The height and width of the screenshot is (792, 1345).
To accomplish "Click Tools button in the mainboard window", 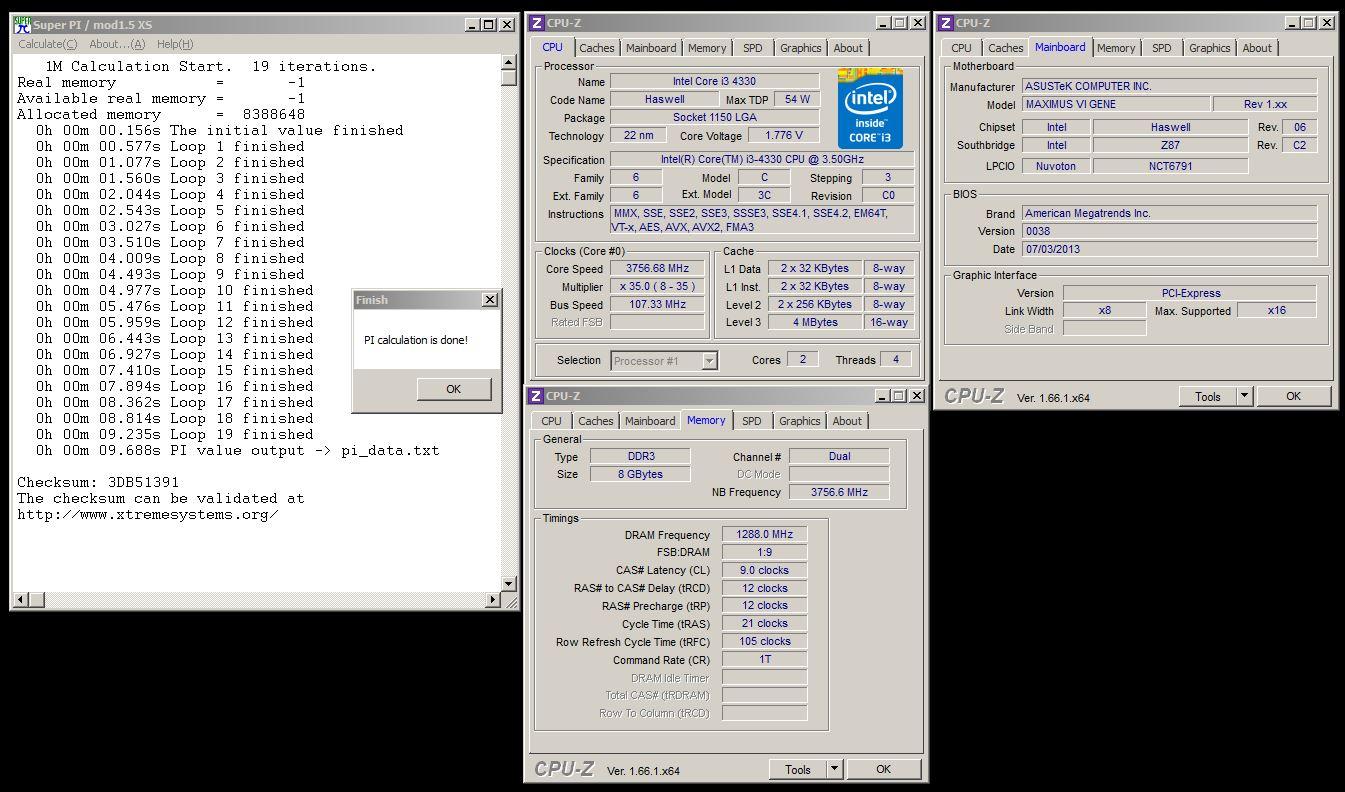I will [x=1208, y=396].
